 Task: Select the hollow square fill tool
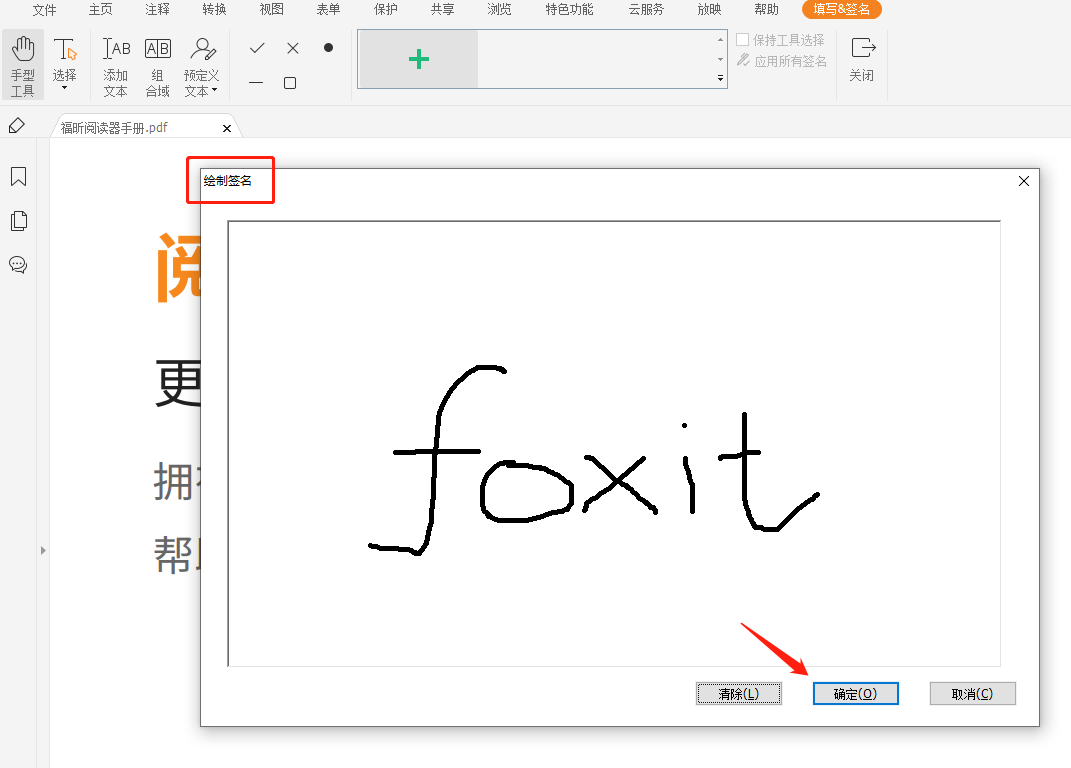290,83
